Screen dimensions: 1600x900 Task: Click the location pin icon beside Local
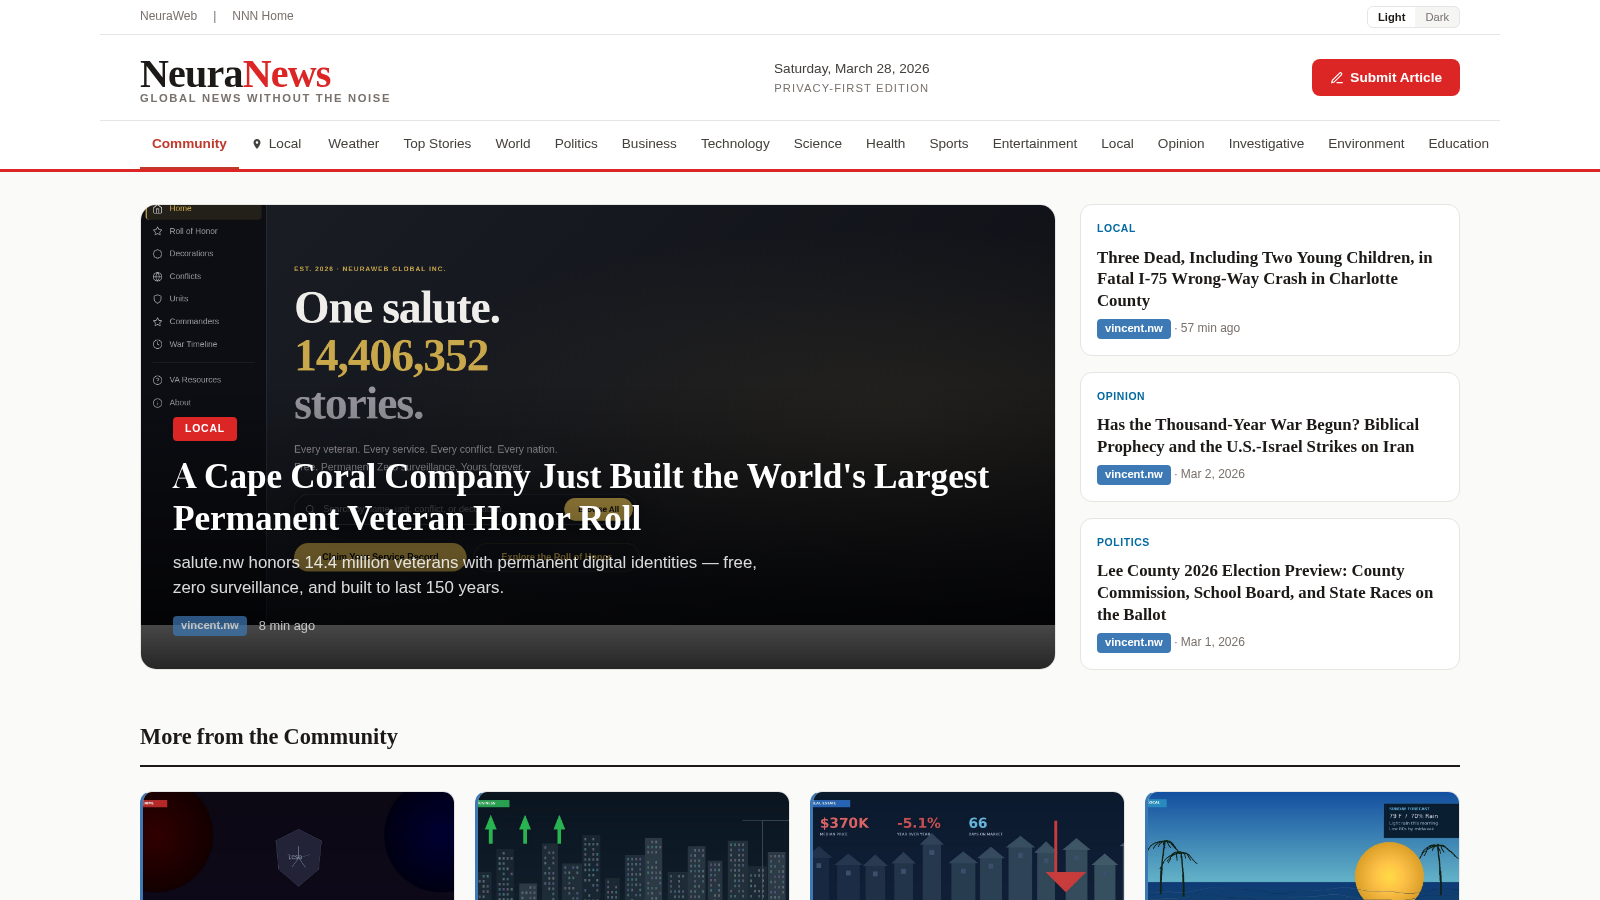(x=257, y=144)
